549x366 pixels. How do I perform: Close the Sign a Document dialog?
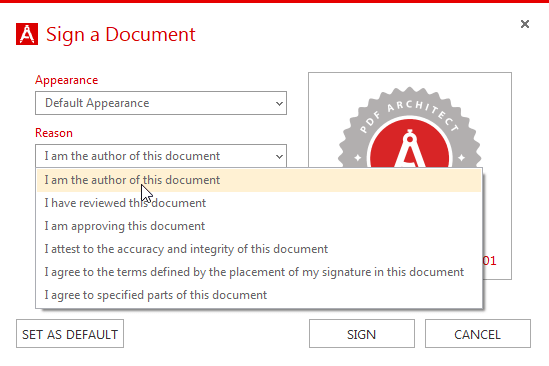click(x=524, y=24)
